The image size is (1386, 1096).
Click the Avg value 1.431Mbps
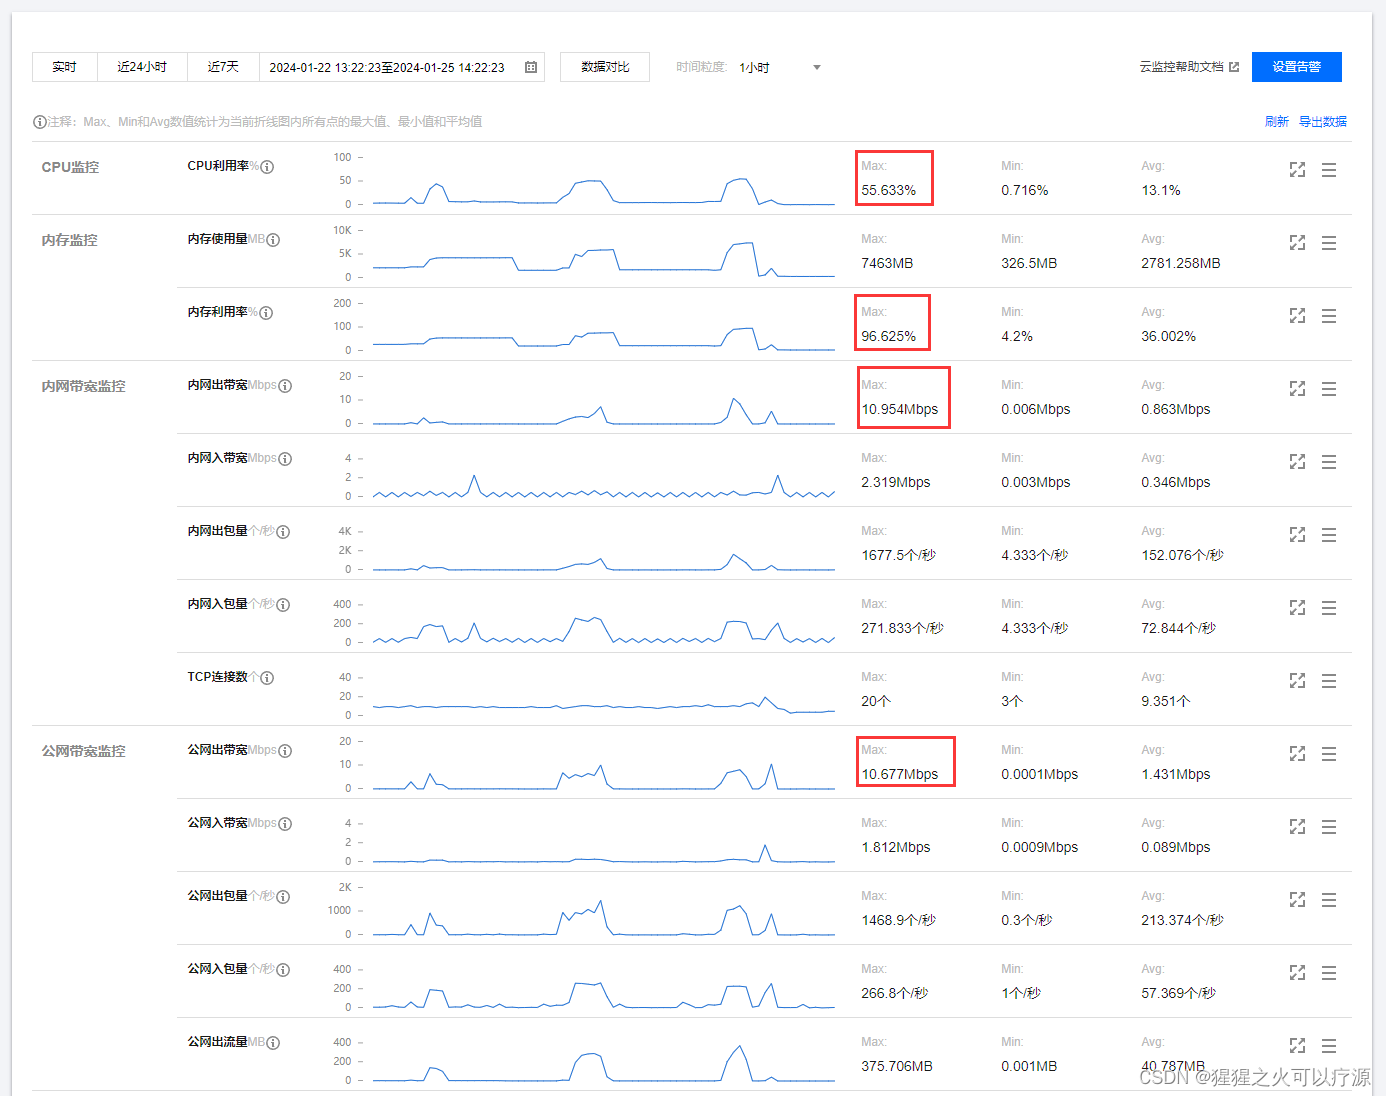click(x=1175, y=774)
